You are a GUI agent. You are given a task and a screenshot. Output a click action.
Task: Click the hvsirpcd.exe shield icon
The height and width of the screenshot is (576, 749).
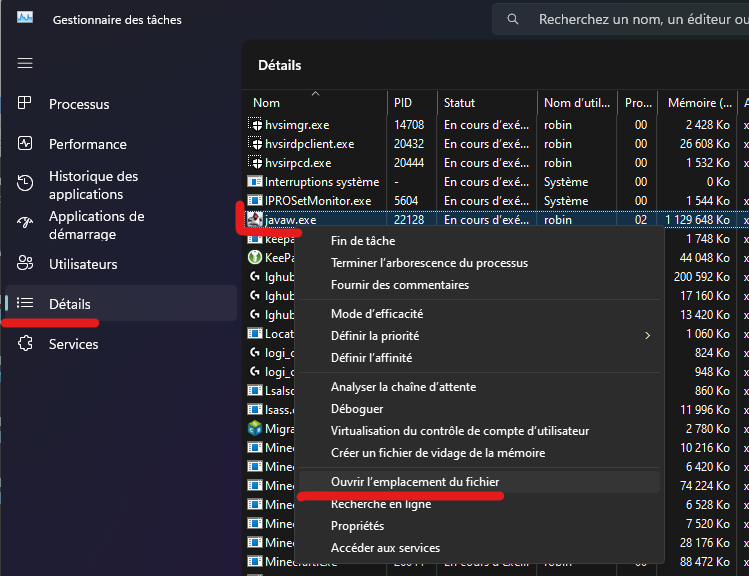tap(255, 162)
